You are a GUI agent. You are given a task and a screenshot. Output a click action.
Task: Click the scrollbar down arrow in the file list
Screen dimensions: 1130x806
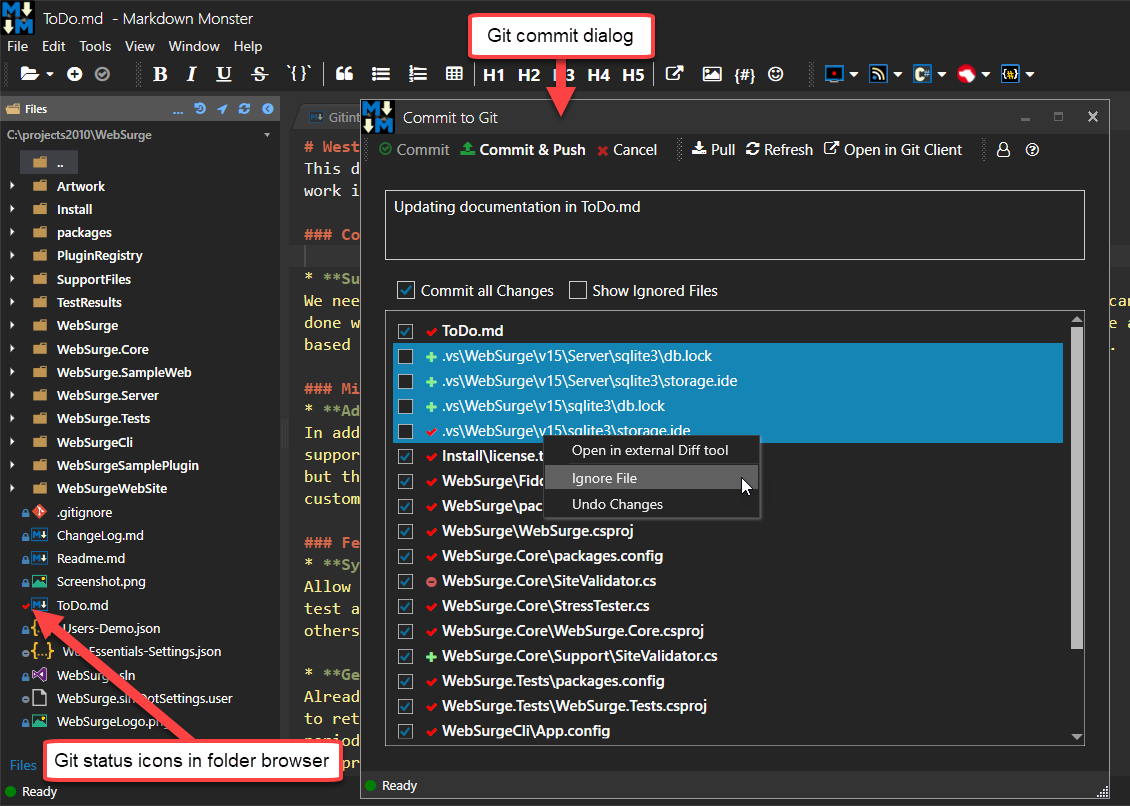pyautogui.click(x=1077, y=737)
